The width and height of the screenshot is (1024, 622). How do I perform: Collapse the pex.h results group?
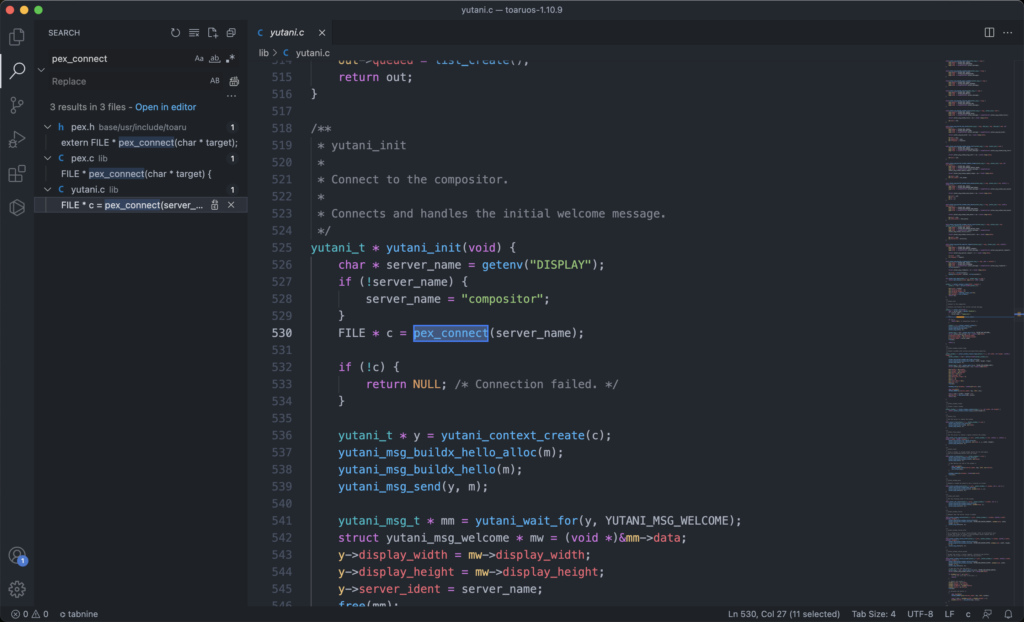[x=48, y=127]
